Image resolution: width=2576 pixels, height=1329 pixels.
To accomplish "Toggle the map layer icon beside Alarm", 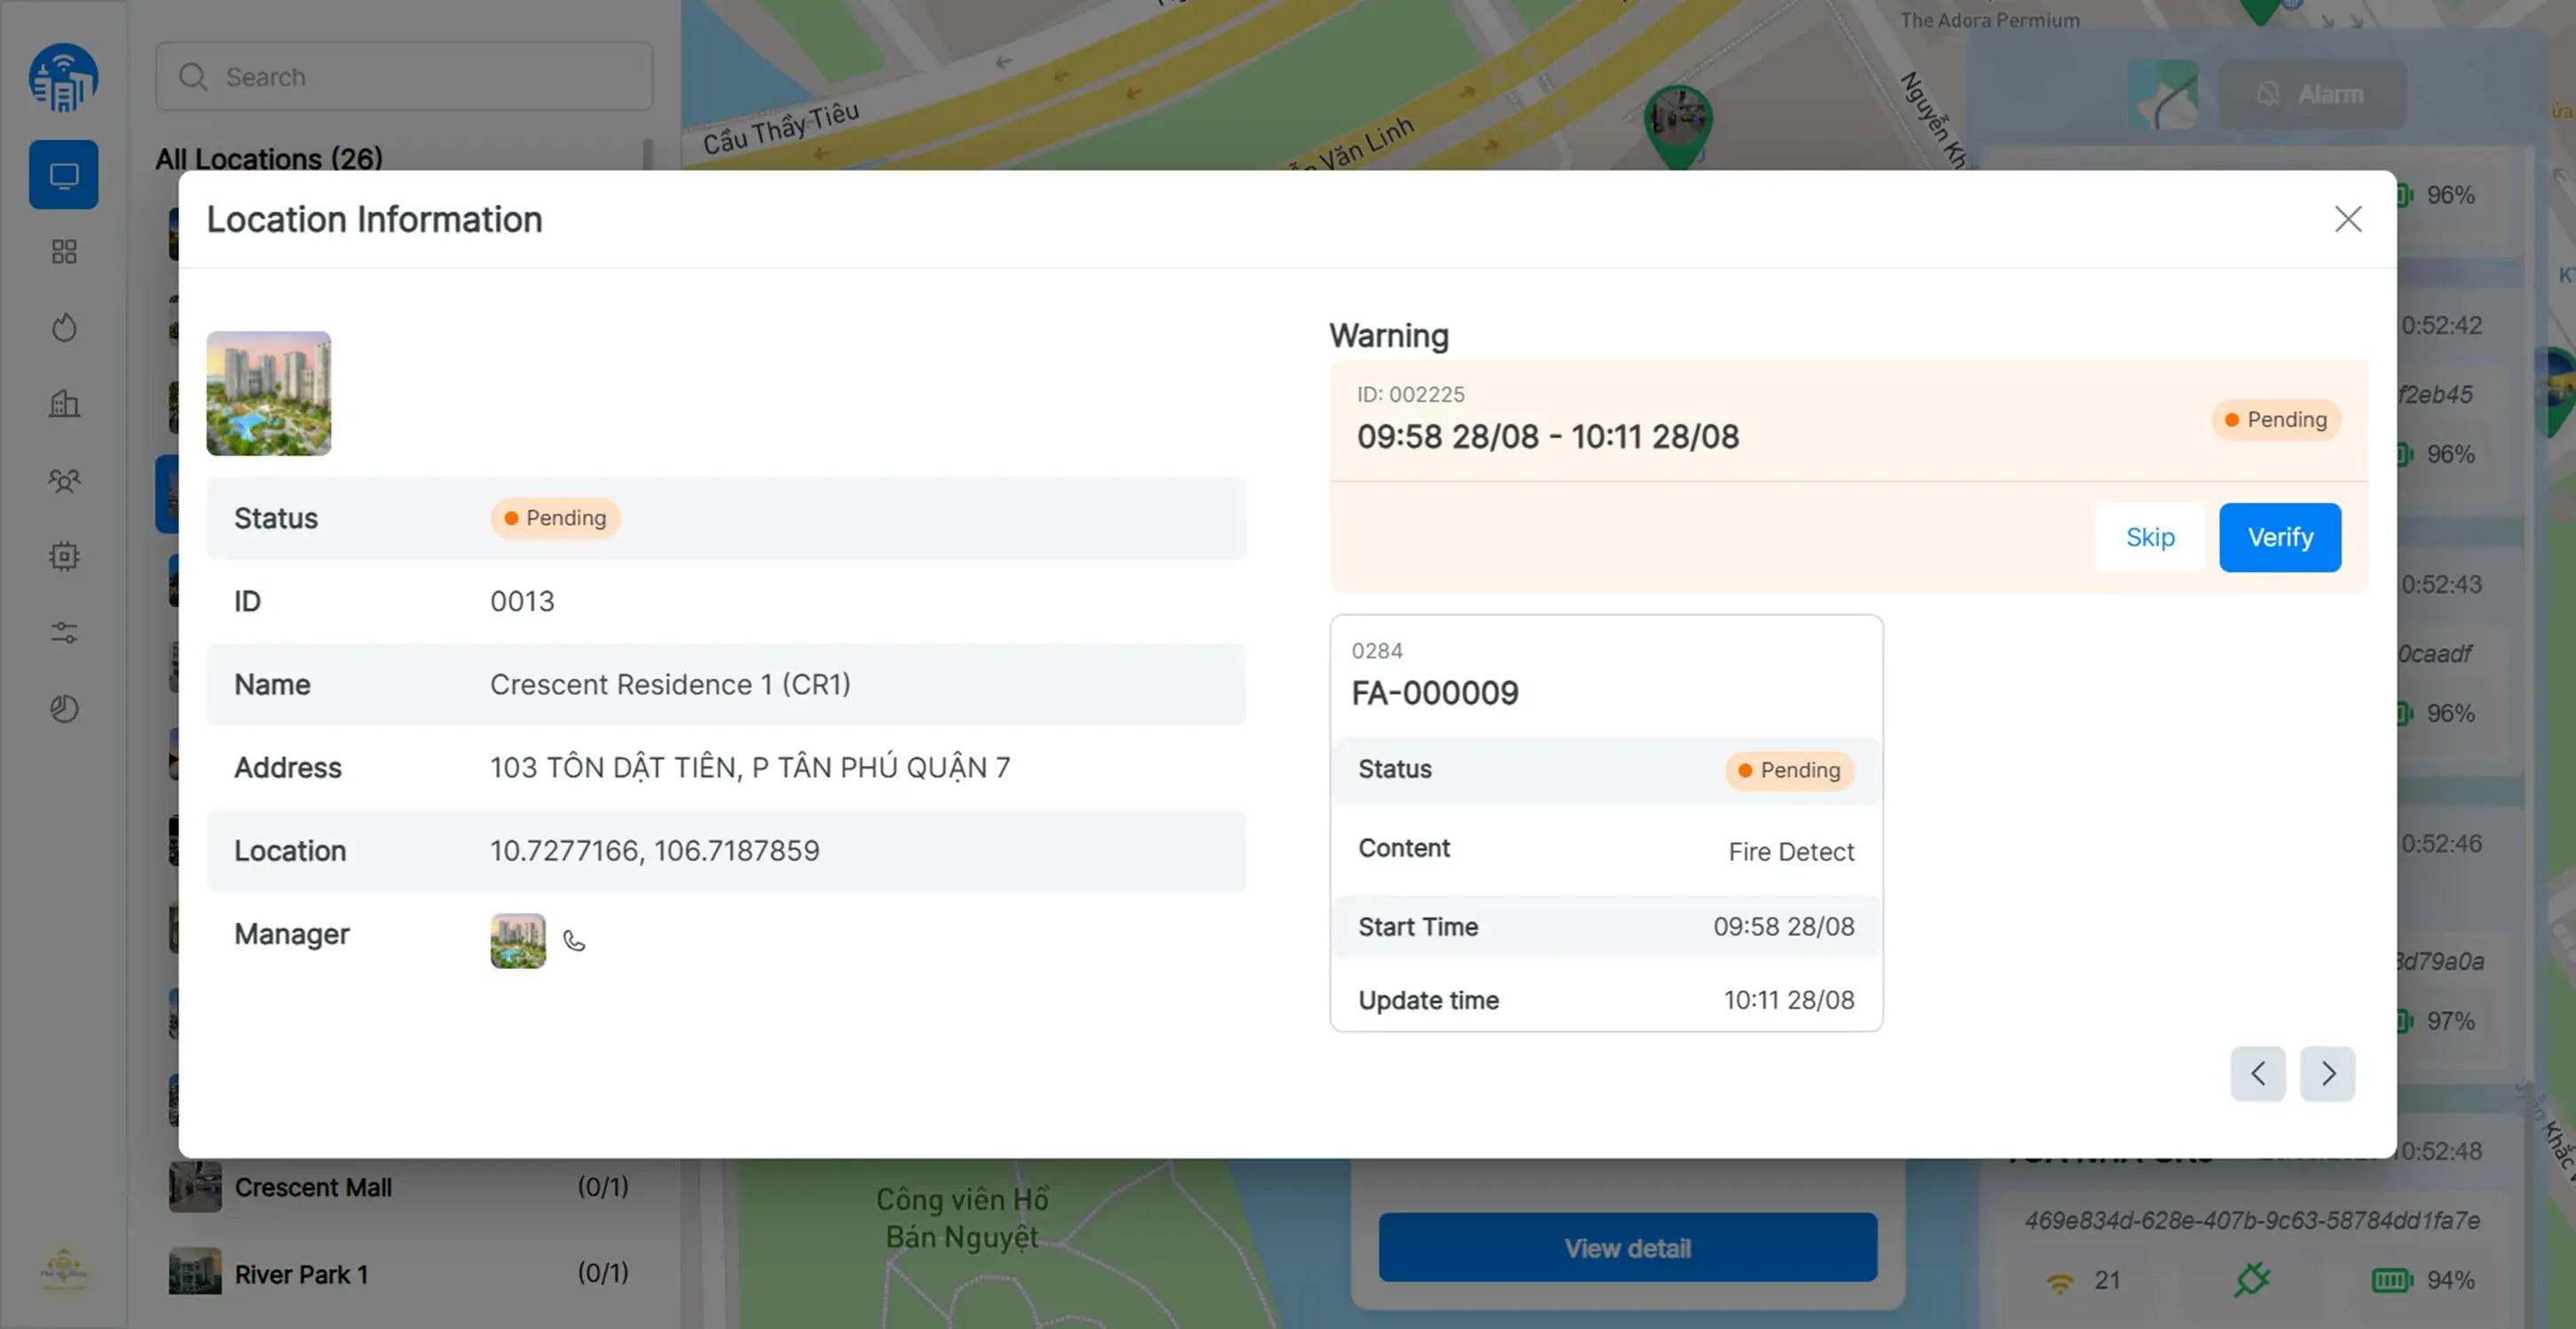I will pos(2162,94).
